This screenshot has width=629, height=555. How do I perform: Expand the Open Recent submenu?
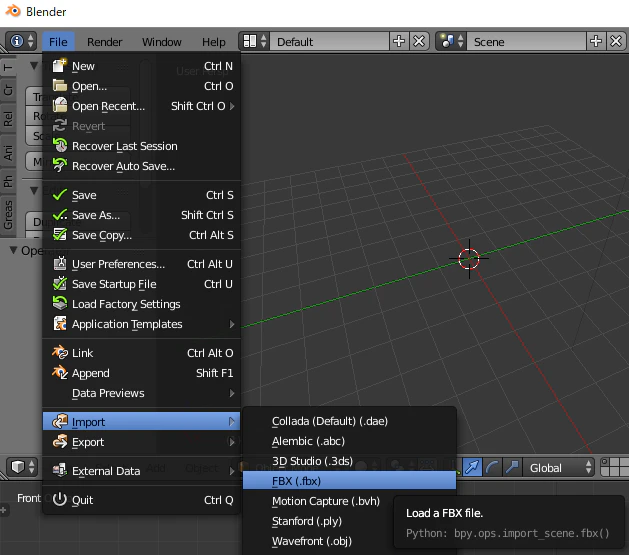[142, 106]
